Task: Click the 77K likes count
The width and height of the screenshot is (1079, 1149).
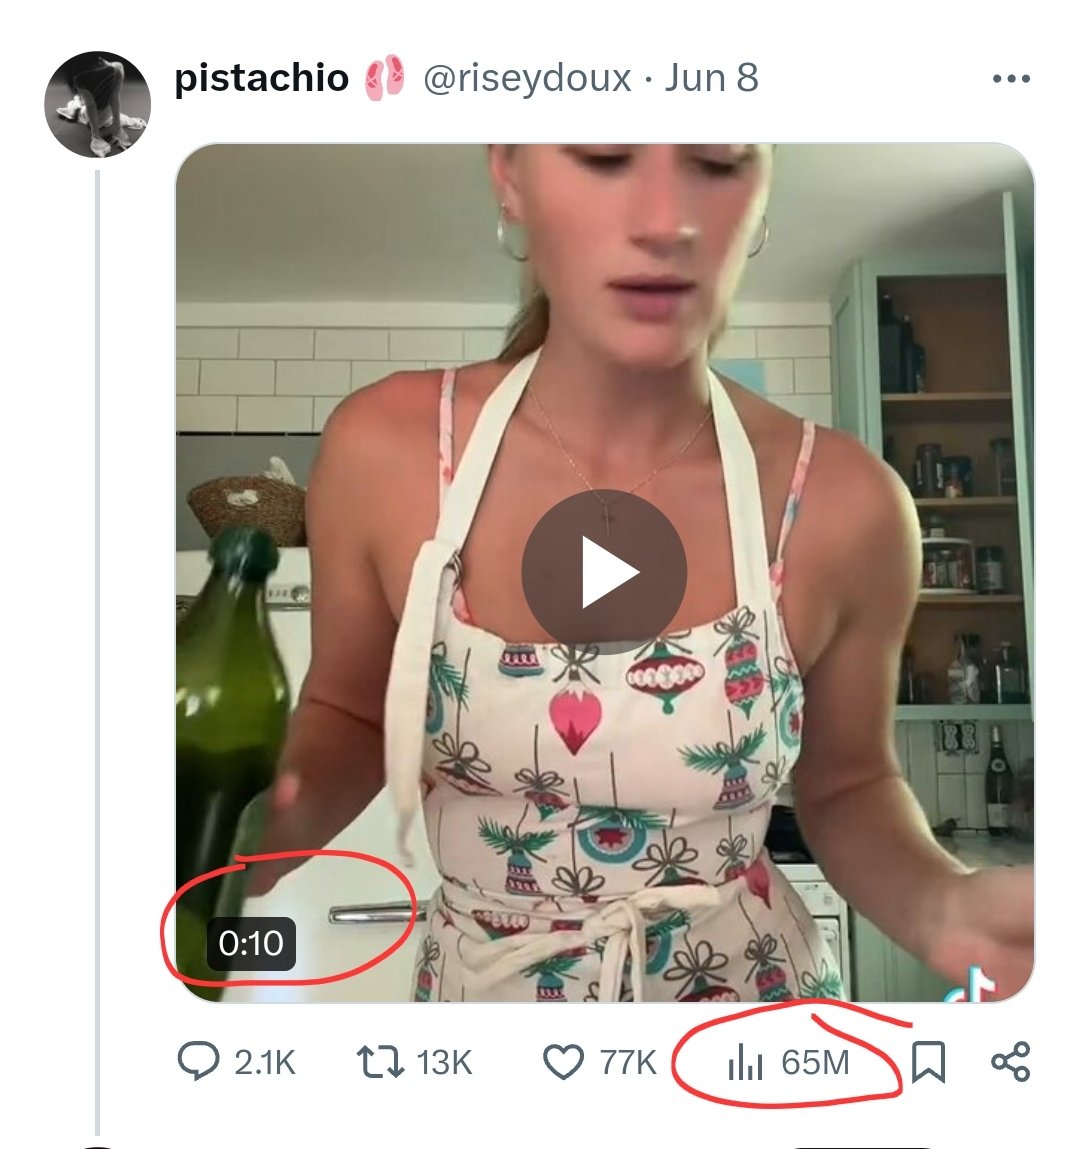Action: pyautogui.click(x=628, y=1062)
